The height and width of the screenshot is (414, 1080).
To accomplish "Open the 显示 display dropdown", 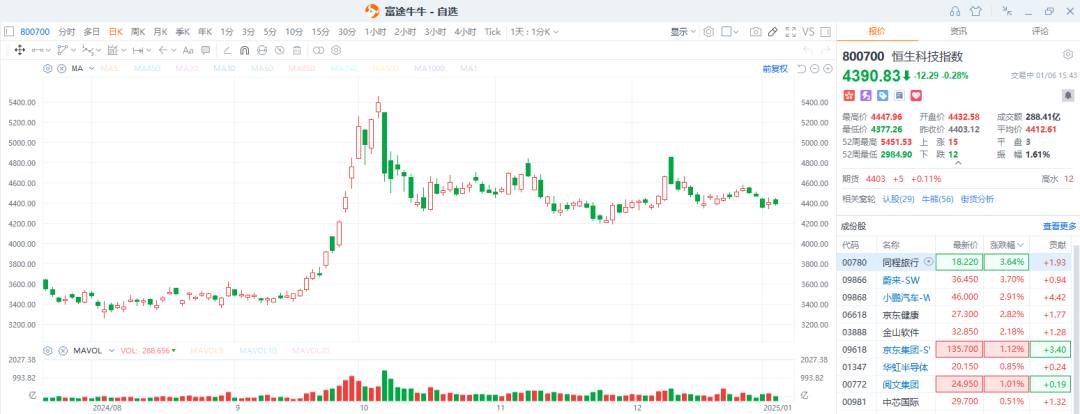I will pyautogui.click(x=683, y=32).
